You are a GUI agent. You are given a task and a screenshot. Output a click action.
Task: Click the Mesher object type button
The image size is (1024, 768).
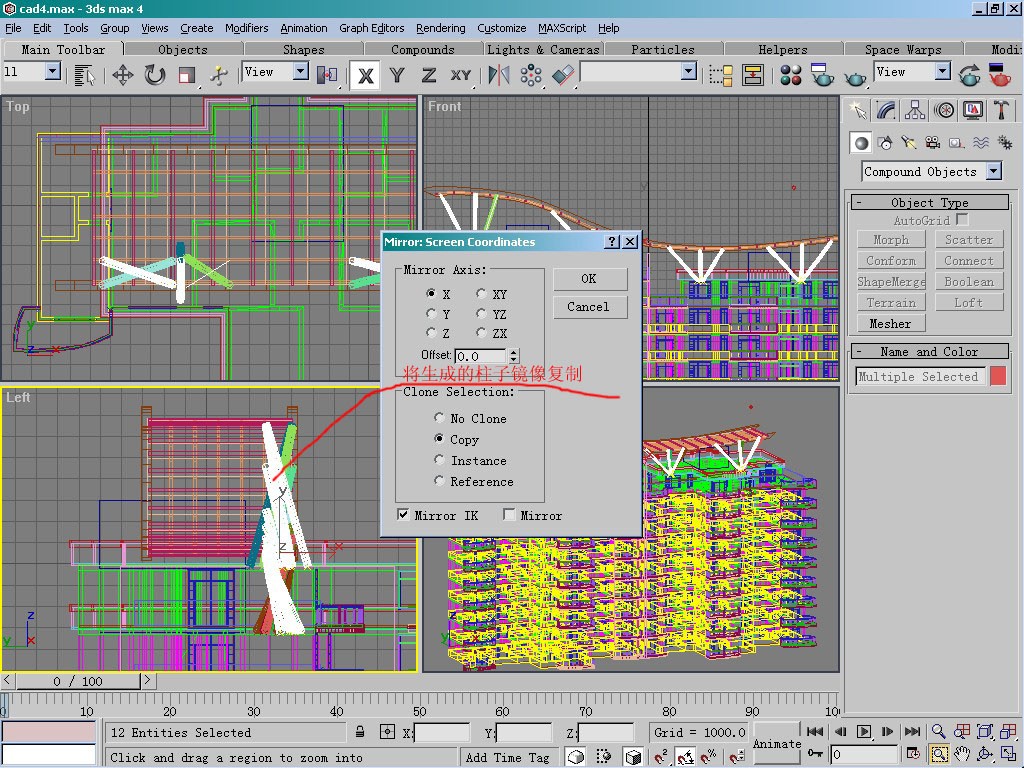[890, 323]
